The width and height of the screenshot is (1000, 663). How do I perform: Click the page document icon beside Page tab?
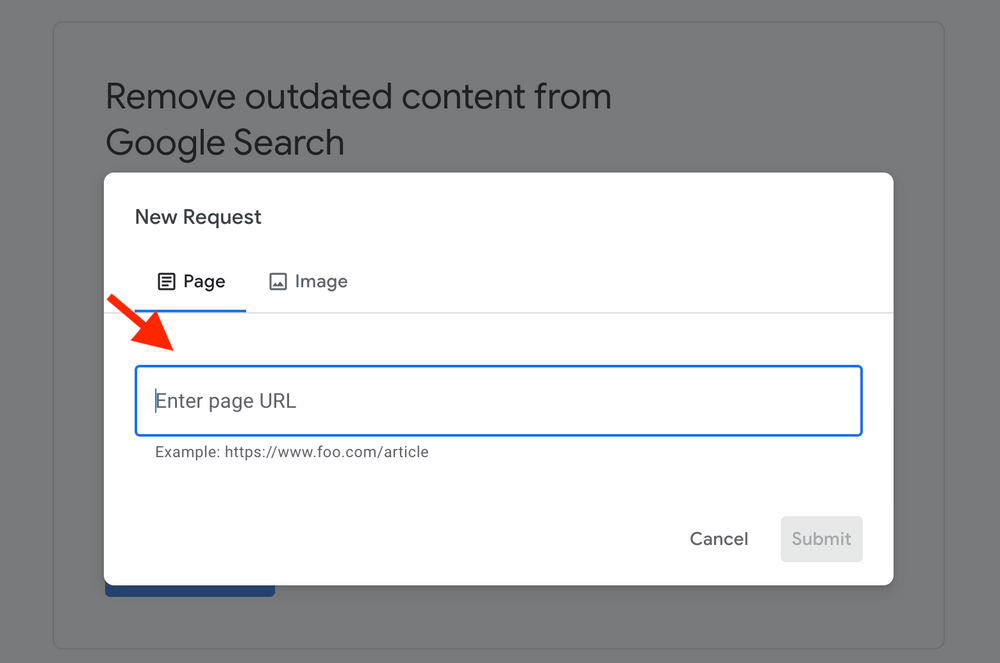pyautogui.click(x=165, y=281)
